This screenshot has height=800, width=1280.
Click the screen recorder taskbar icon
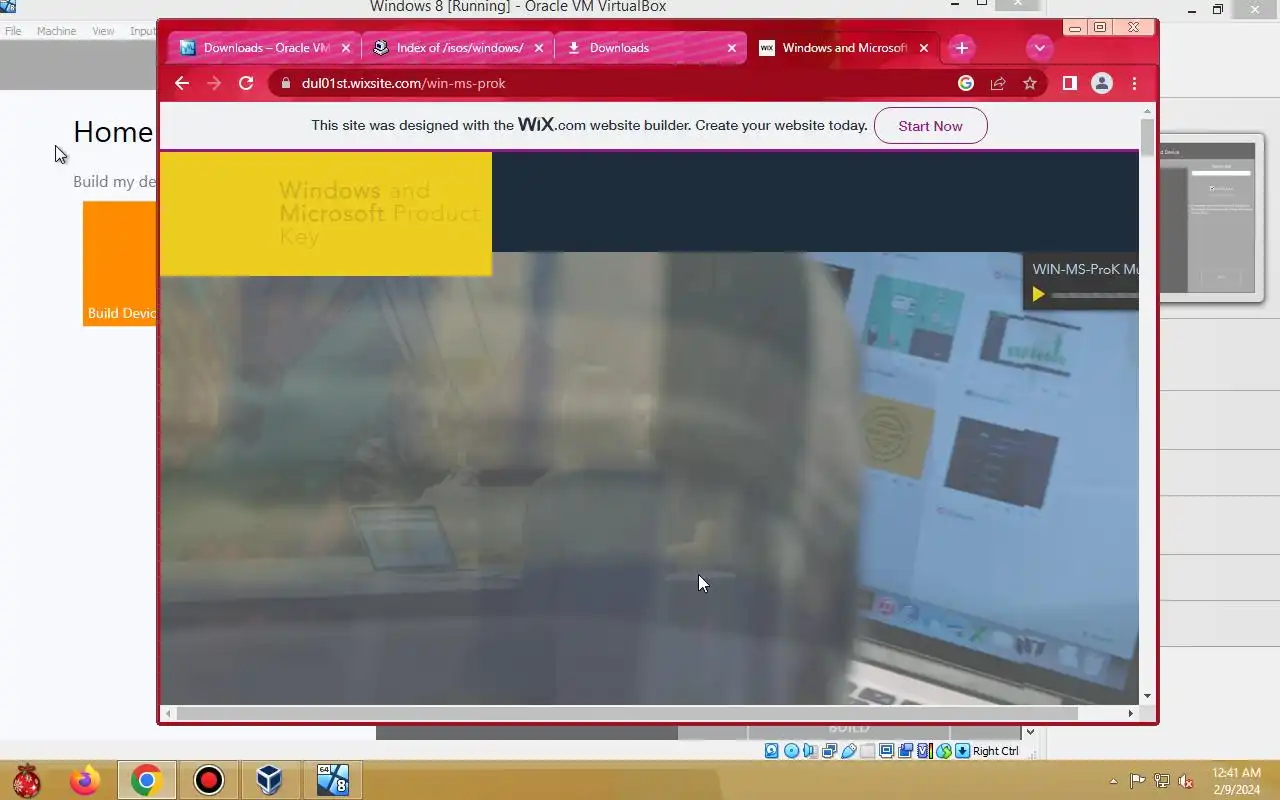[x=209, y=780]
